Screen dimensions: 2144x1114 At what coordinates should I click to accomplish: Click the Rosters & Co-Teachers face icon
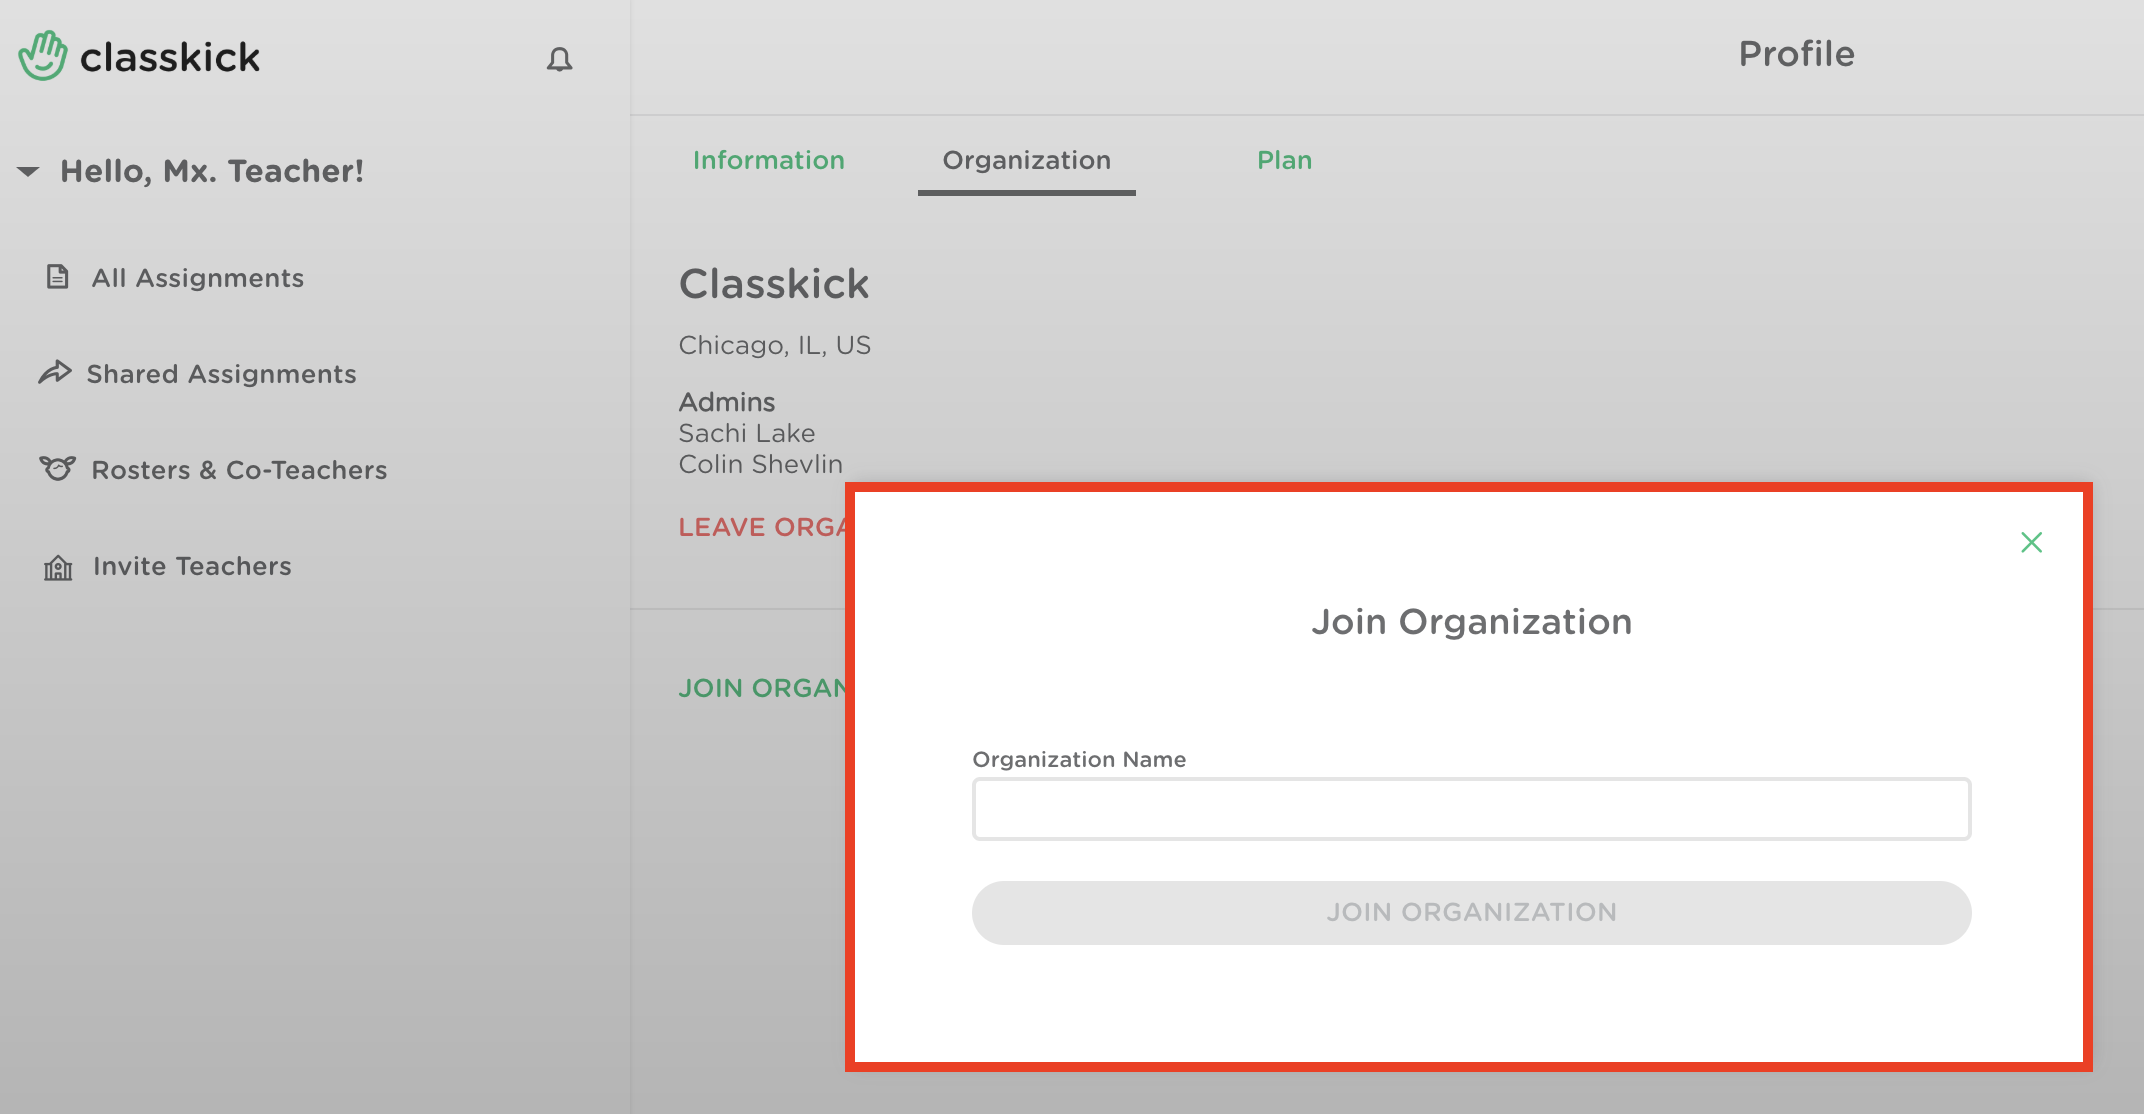[57, 468]
